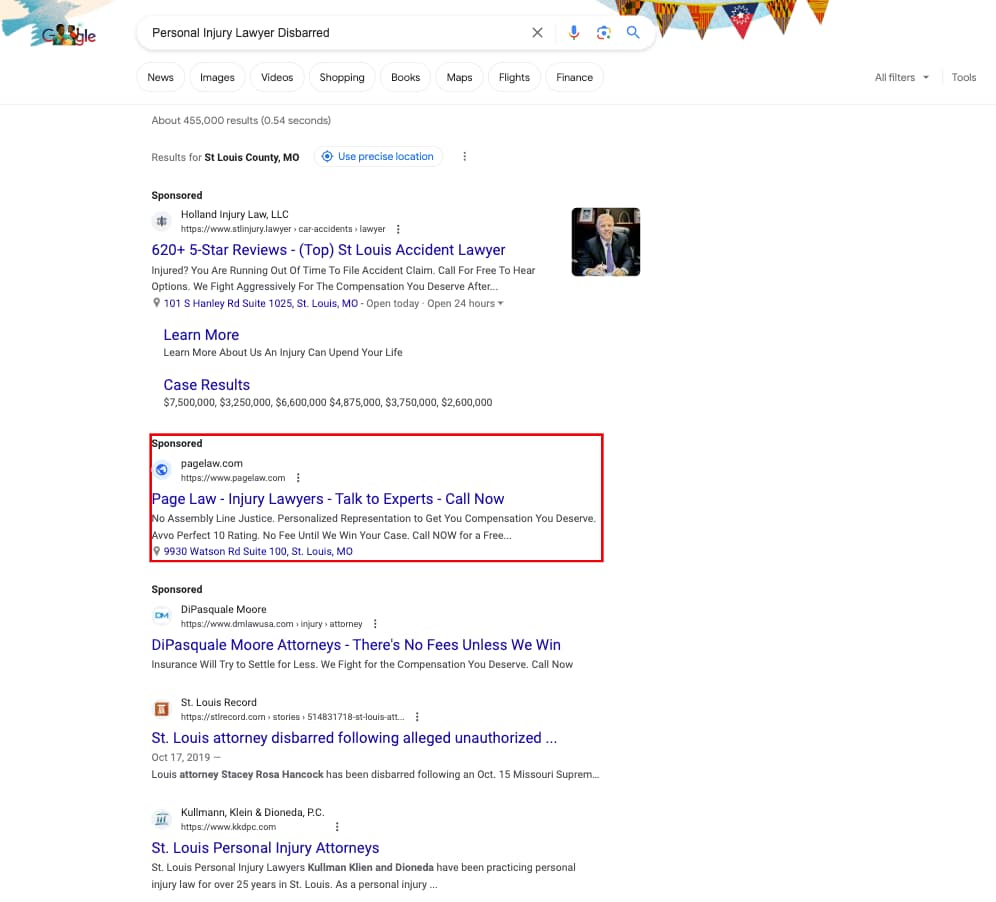The image size is (996, 902).
Task: Expand the Open 24 hours dropdown
Action: [465, 304]
